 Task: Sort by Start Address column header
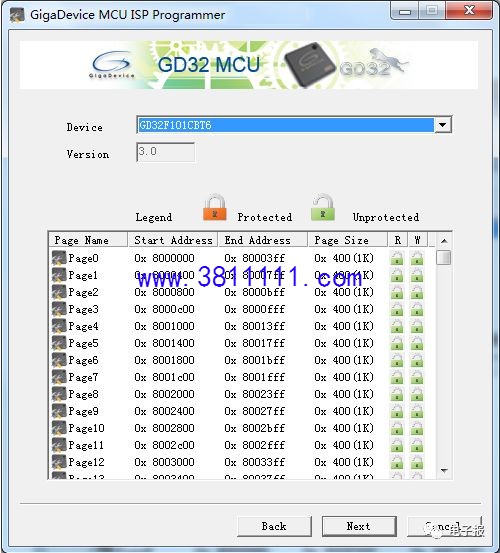[x=173, y=240]
